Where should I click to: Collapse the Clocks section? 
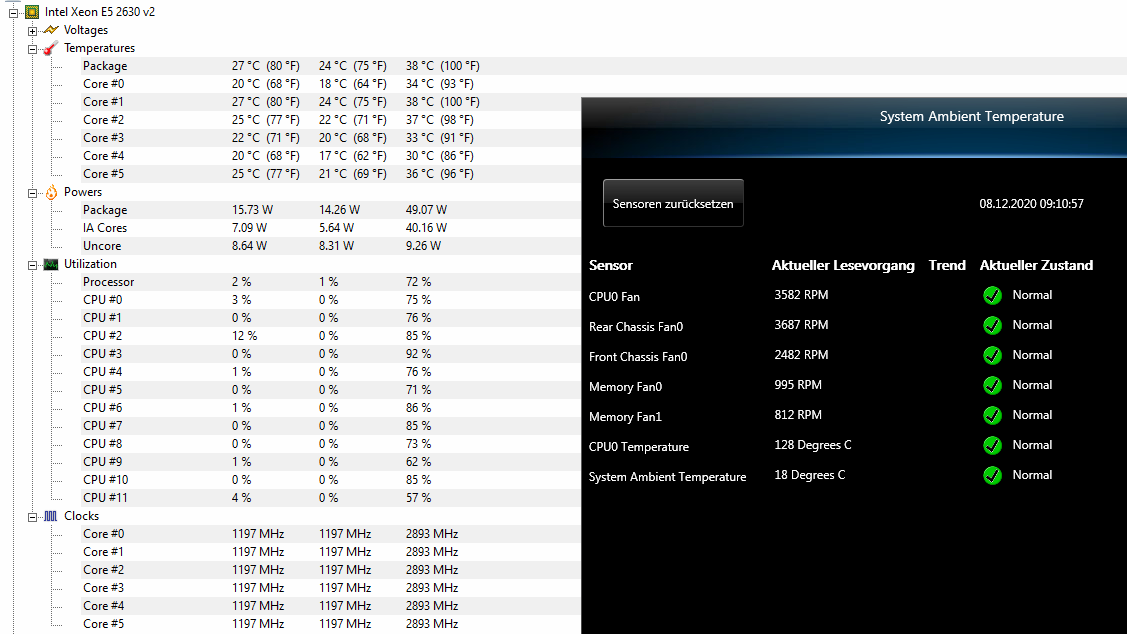tap(31, 516)
